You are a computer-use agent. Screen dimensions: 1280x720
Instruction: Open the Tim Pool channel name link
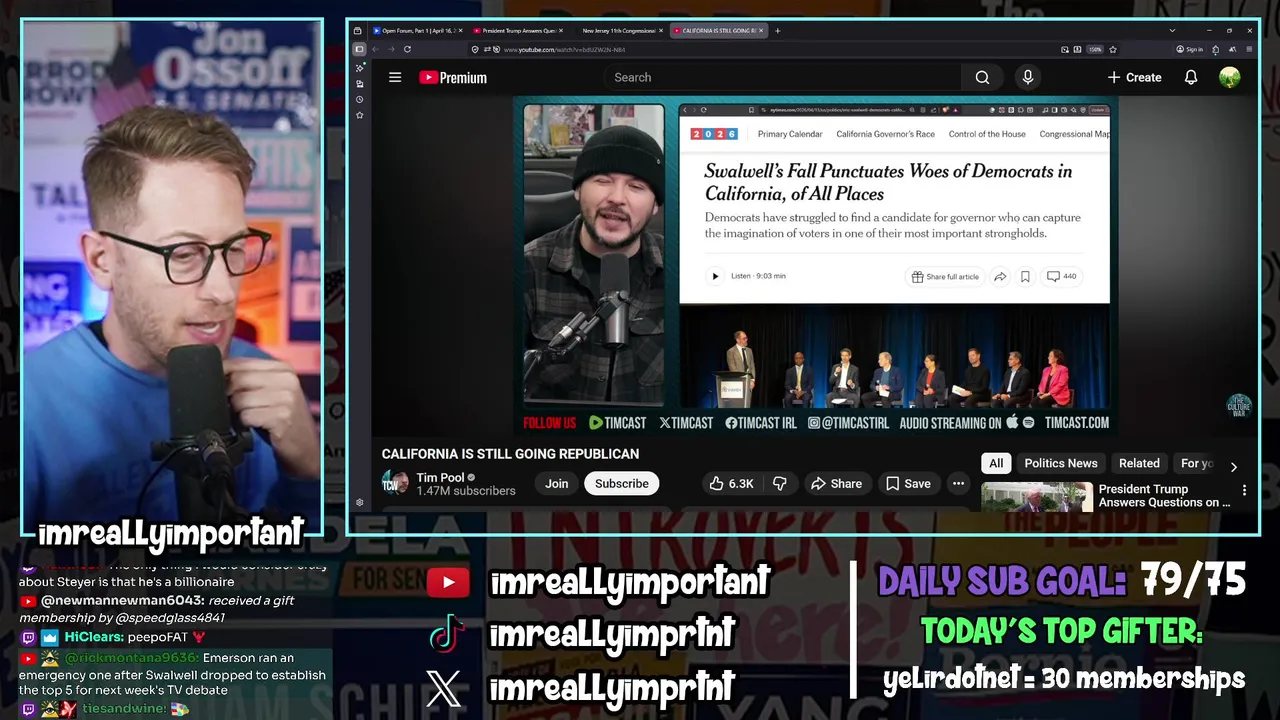point(440,477)
